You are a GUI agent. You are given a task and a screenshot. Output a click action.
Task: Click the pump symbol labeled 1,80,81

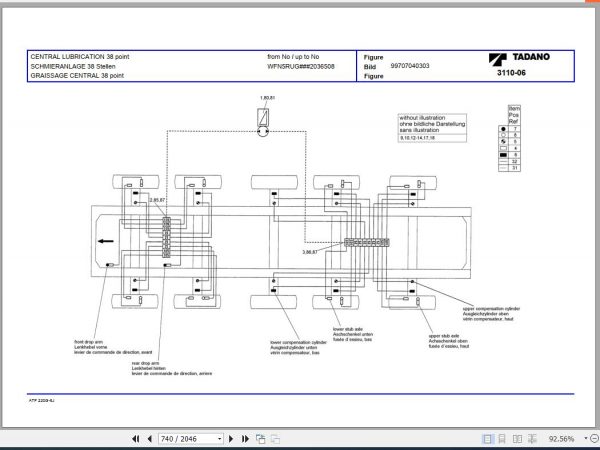point(263,122)
